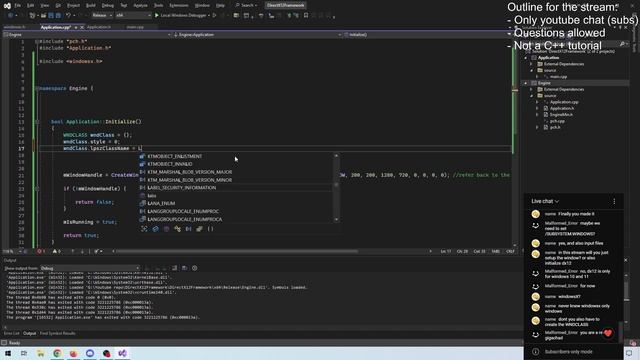The height and width of the screenshot is (360, 640).
Task: Click the IntelliSense list scrollbar
Action: click(x=336, y=187)
